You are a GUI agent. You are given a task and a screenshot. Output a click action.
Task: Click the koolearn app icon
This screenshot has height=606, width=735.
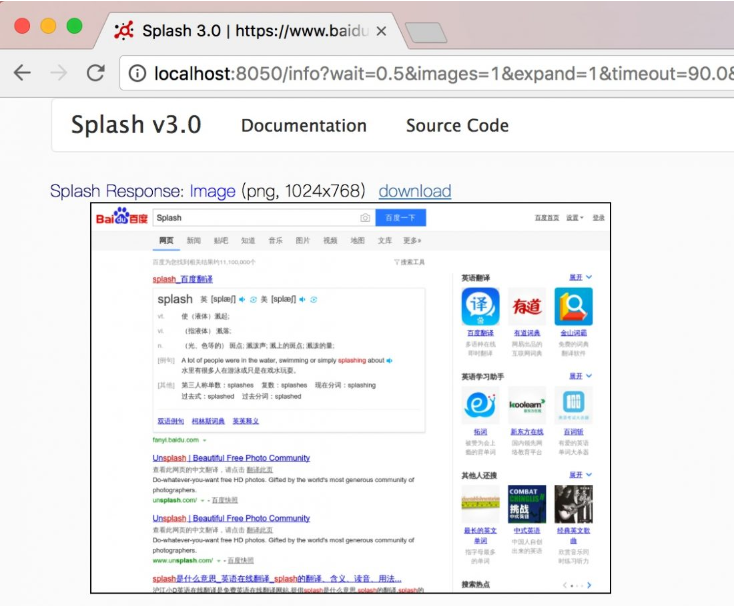point(527,405)
